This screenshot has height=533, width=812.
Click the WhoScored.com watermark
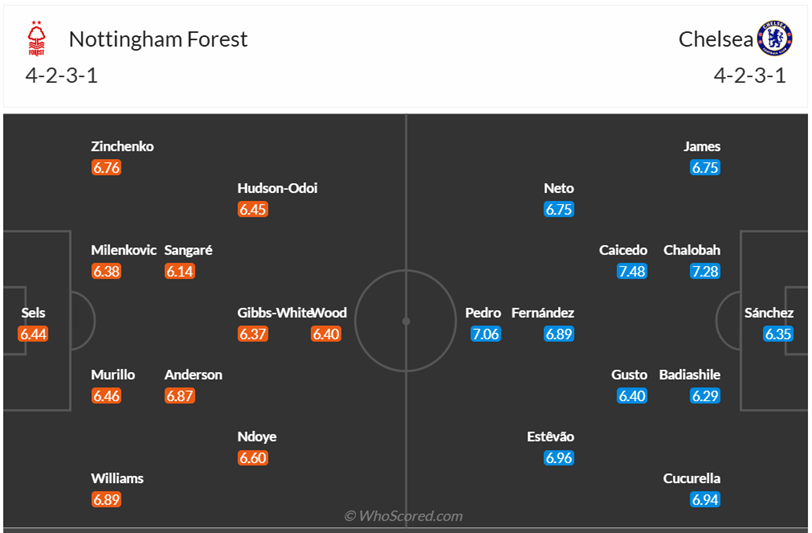pyautogui.click(x=404, y=516)
